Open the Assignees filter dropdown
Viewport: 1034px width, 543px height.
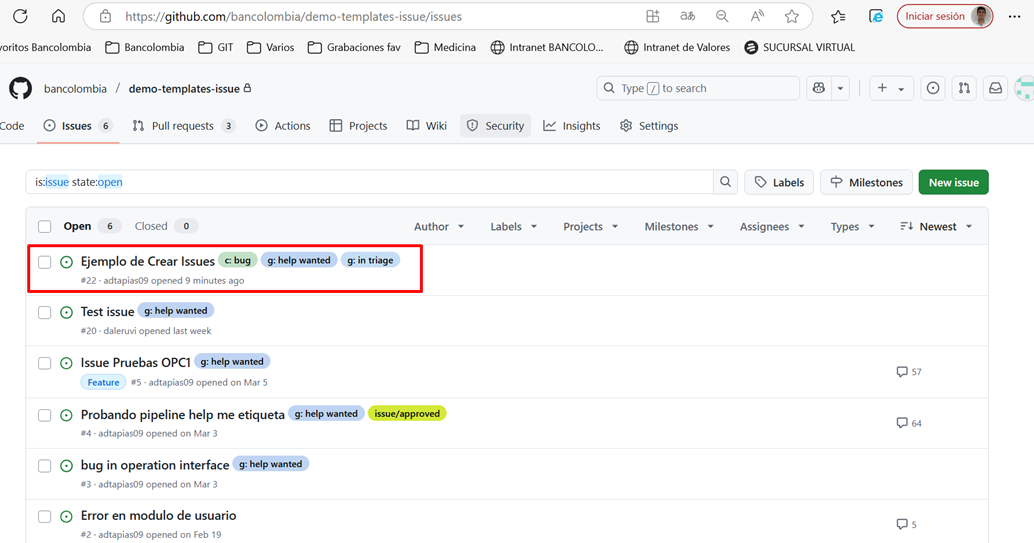coord(771,227)
